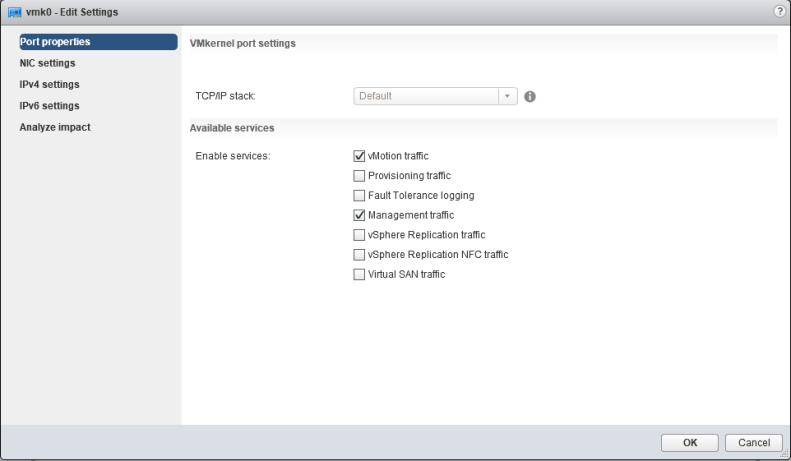Check vSphere Replication NFC traffic box
791x461 pixels.
(x=360, y=255)
